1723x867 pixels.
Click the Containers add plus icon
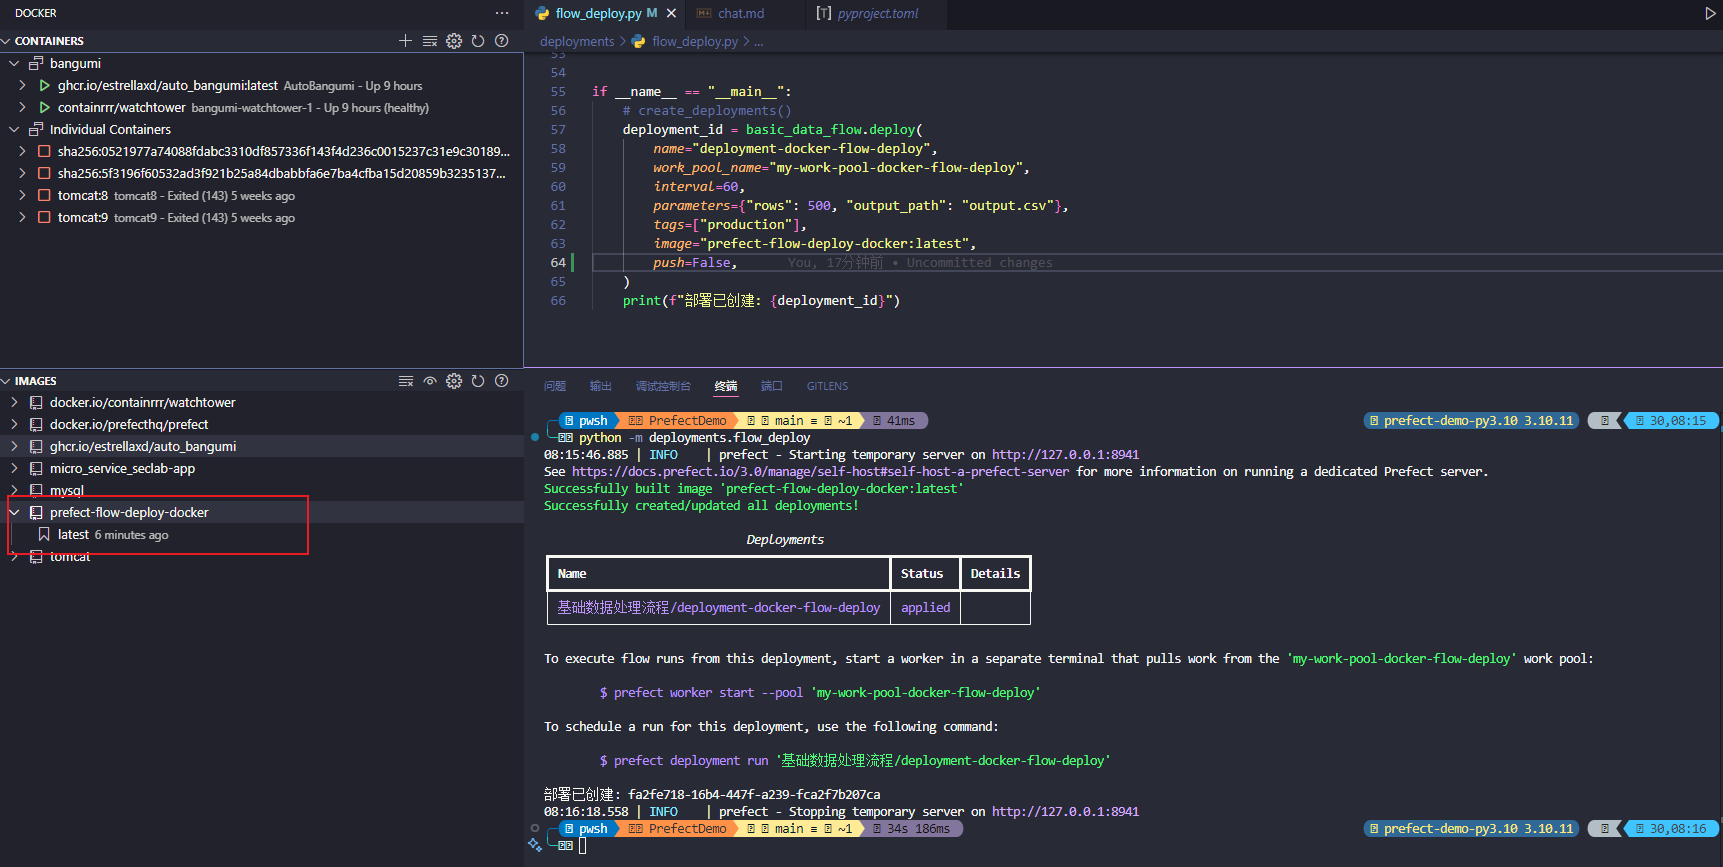[405, 41]
